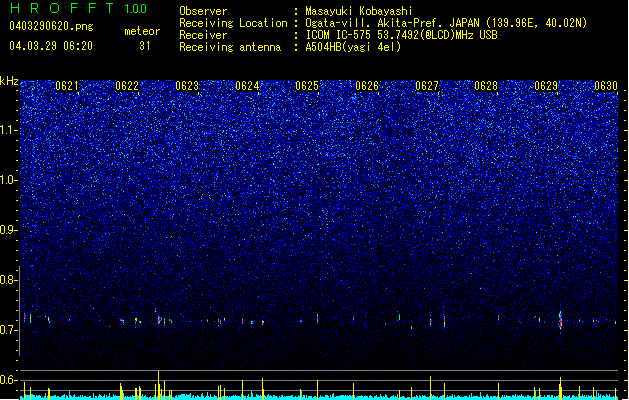
Task: Click the date stamp 04.03.29 06:20
Action: [51, 46]
